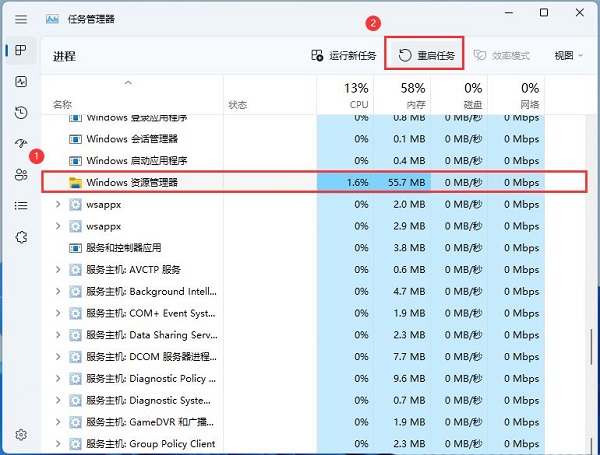Open the Users page in sidebar
The width and height of the screenshot is (600, 455).
(21, 174)
